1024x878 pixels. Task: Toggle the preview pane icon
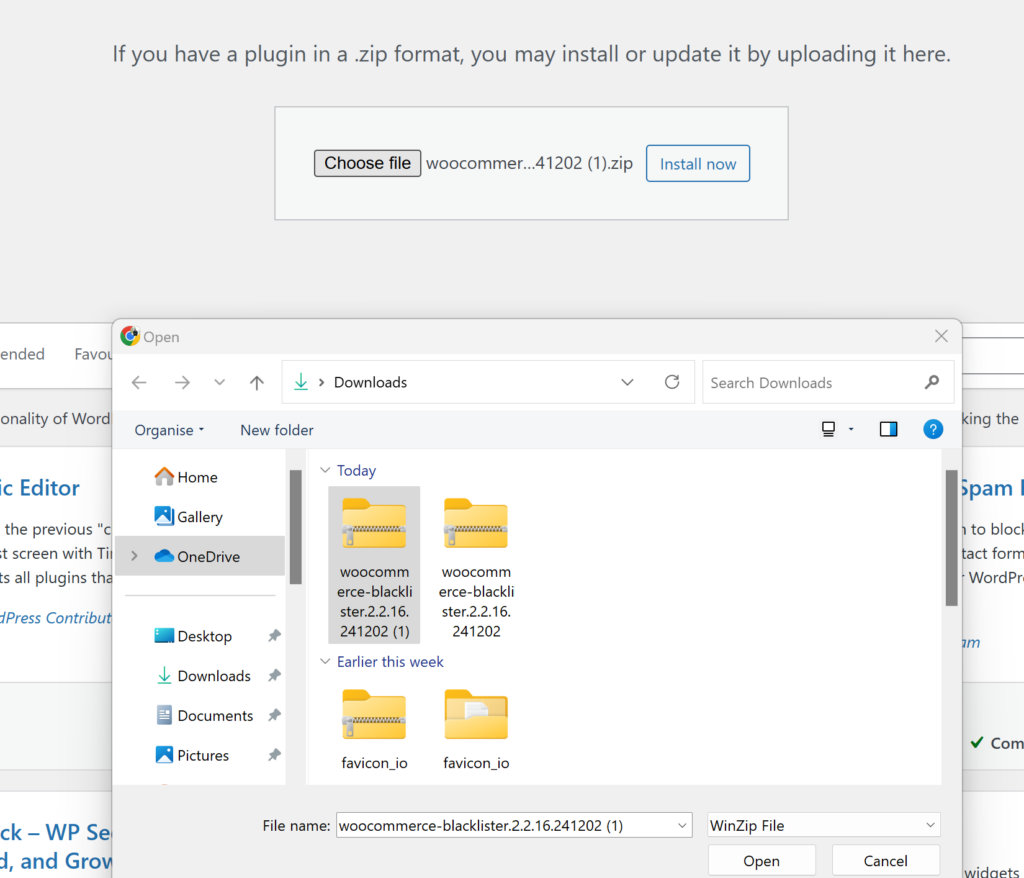point(888,429)
